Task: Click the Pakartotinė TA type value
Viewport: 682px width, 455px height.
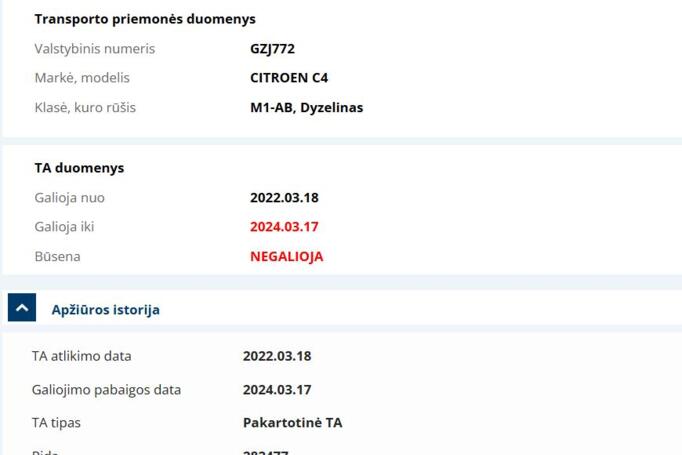Action: (x=292, y=422)
